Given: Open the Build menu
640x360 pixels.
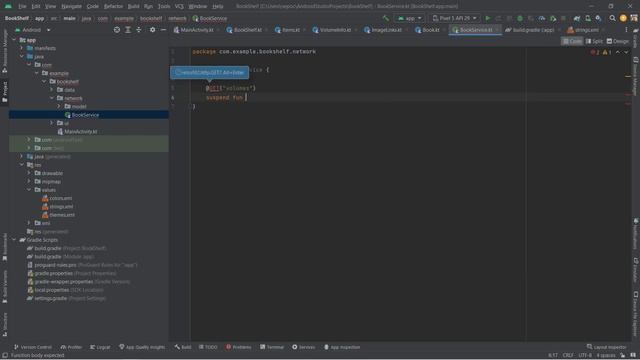Looking at the screenshot, I should click(x=133, y=6).
